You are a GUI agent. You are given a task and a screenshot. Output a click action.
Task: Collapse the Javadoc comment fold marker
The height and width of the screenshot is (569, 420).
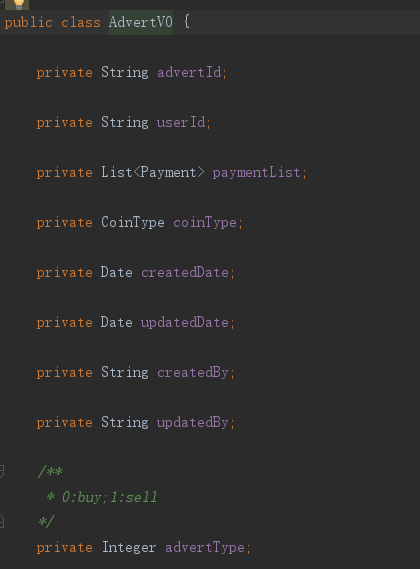(x=2, y=471)
